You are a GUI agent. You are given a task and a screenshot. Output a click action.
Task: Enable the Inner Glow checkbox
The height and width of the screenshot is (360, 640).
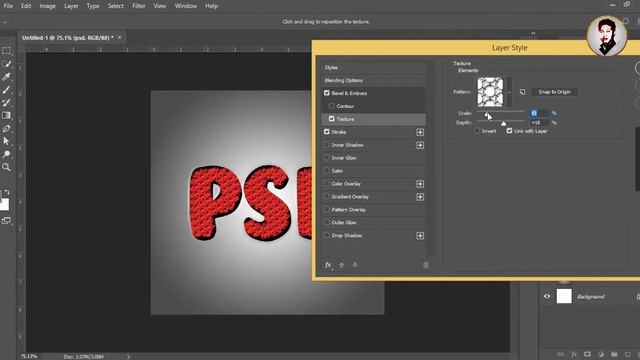click(x=327, y=158)
